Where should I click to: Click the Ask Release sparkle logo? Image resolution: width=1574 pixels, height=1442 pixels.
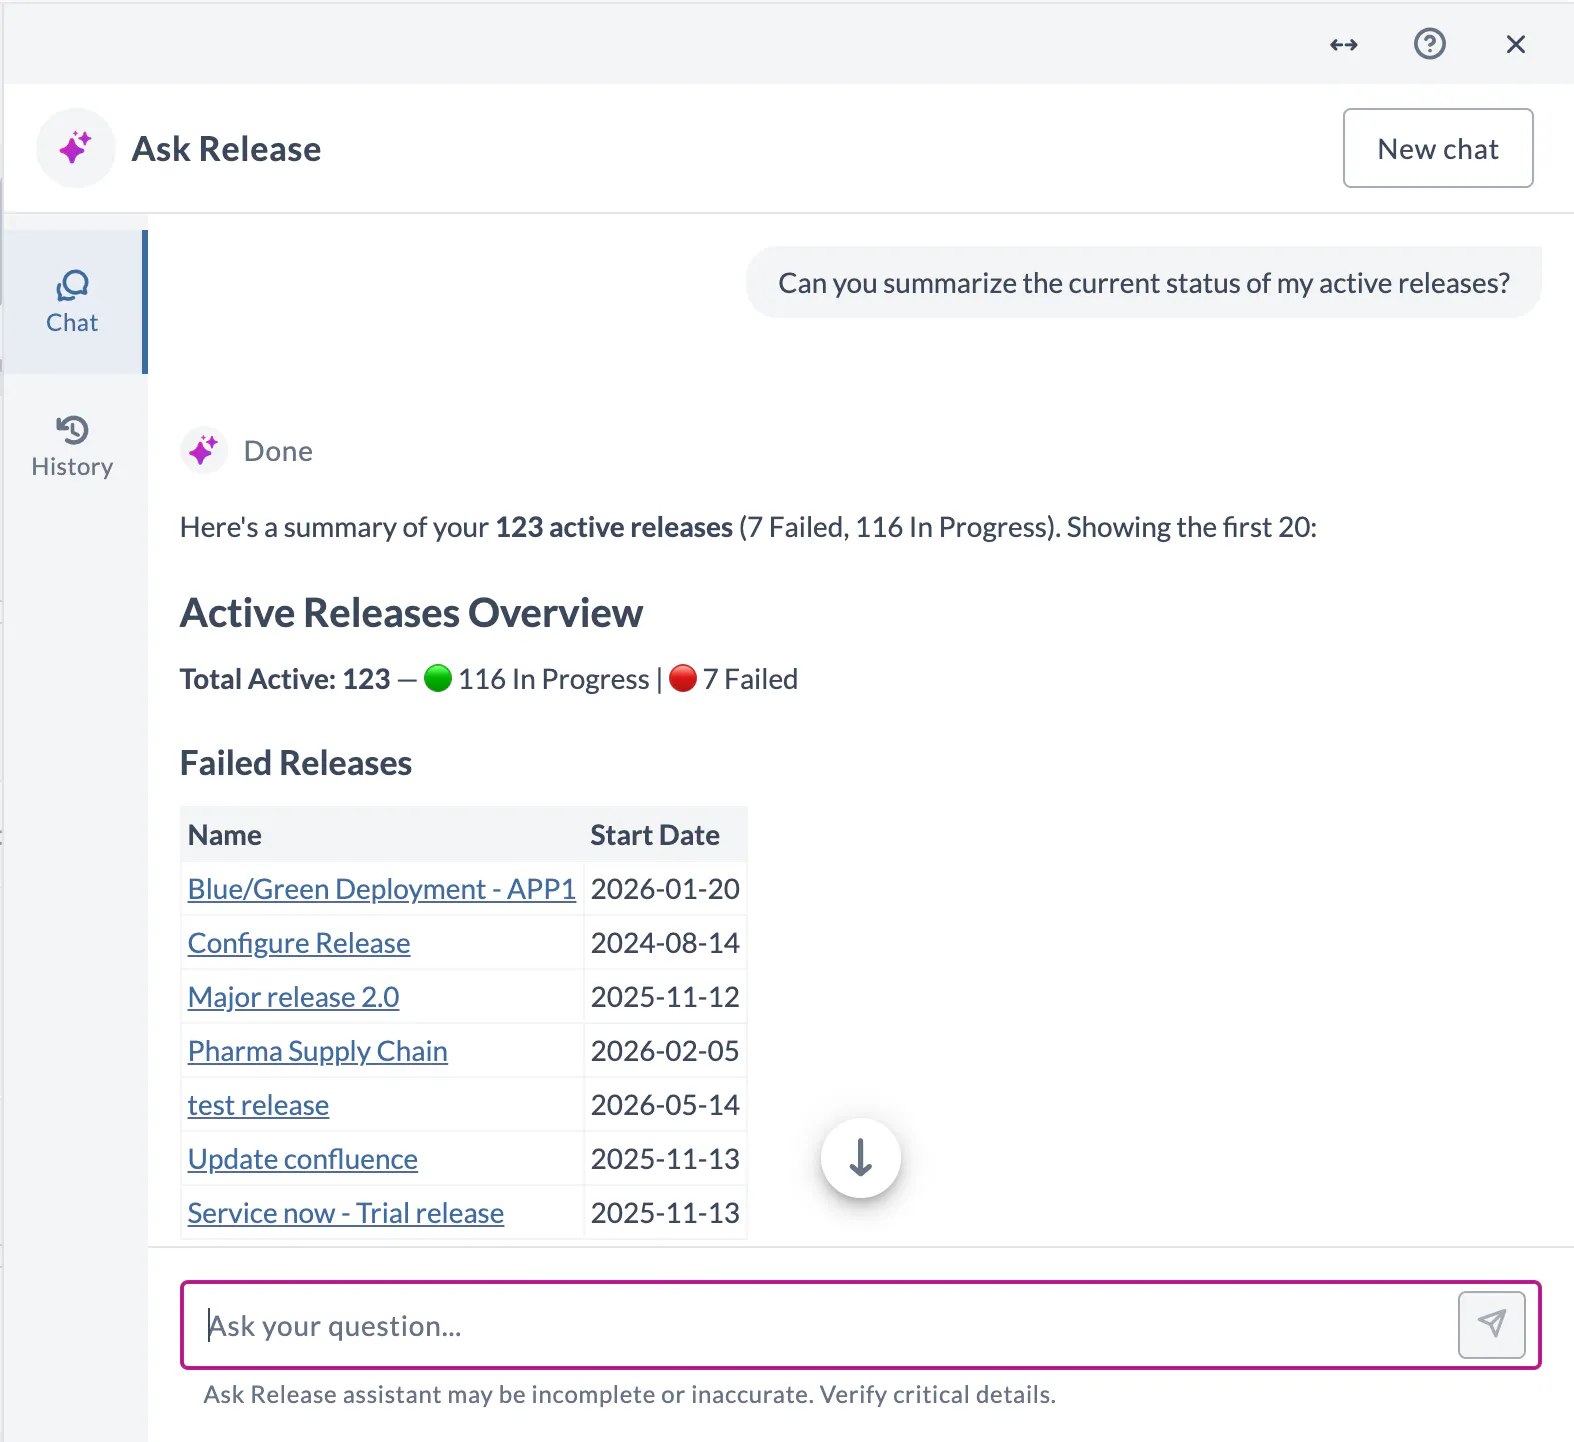(76, 148)
